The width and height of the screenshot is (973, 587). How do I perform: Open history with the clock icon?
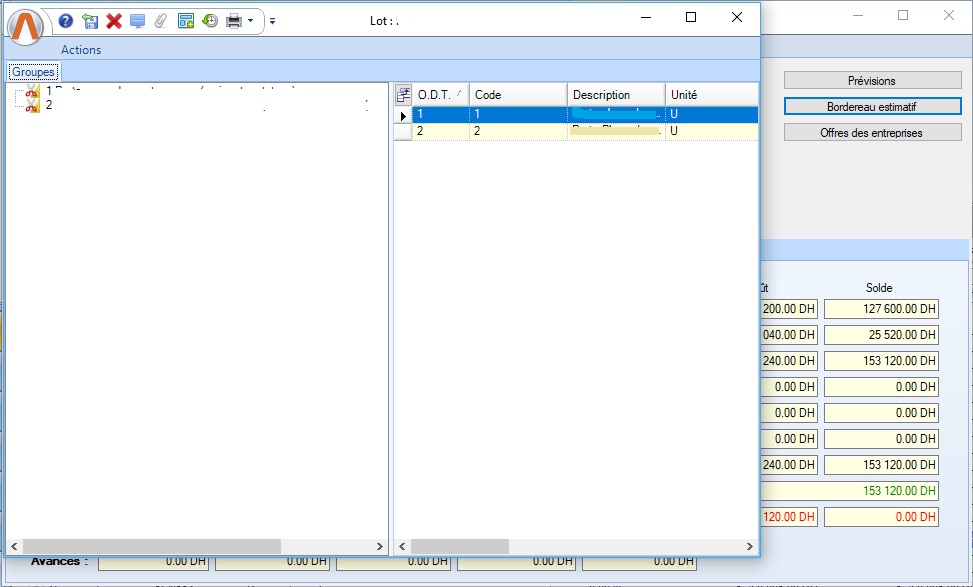pos(209,20)
